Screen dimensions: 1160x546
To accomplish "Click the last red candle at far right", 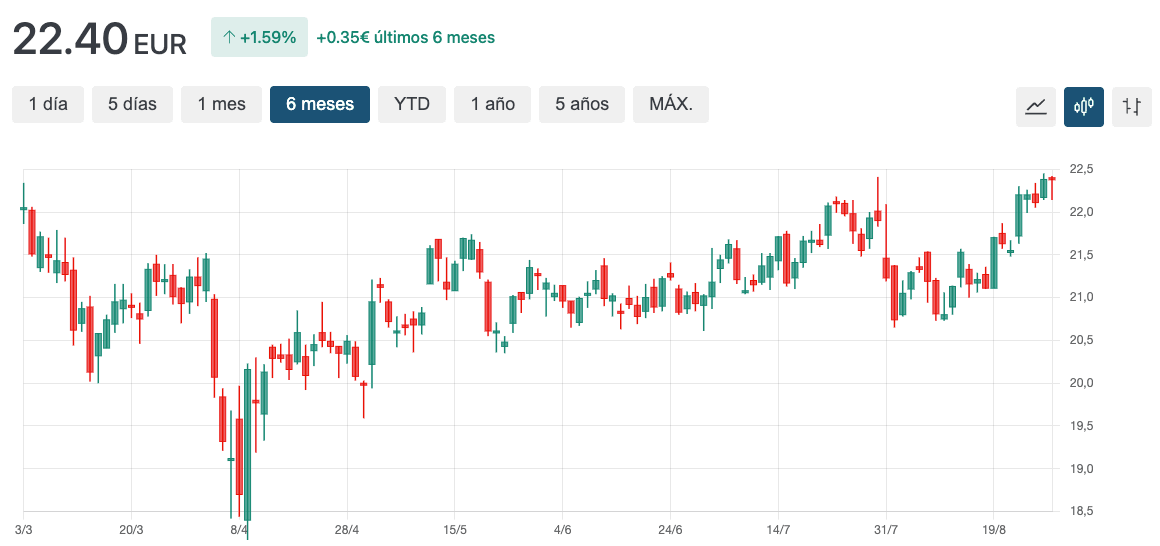I will 1052,180.
